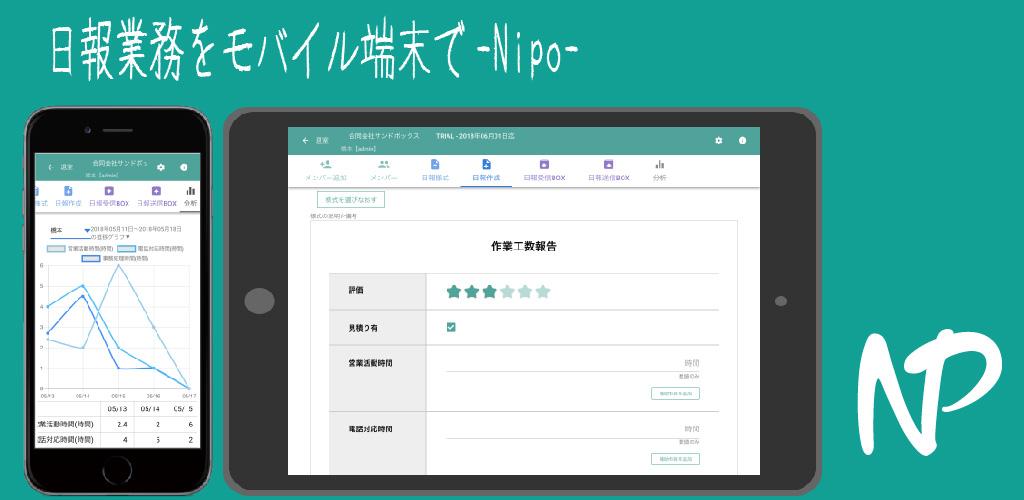
Task: Open the メンバー追加 tab on tablet
Action: point(326,170)
